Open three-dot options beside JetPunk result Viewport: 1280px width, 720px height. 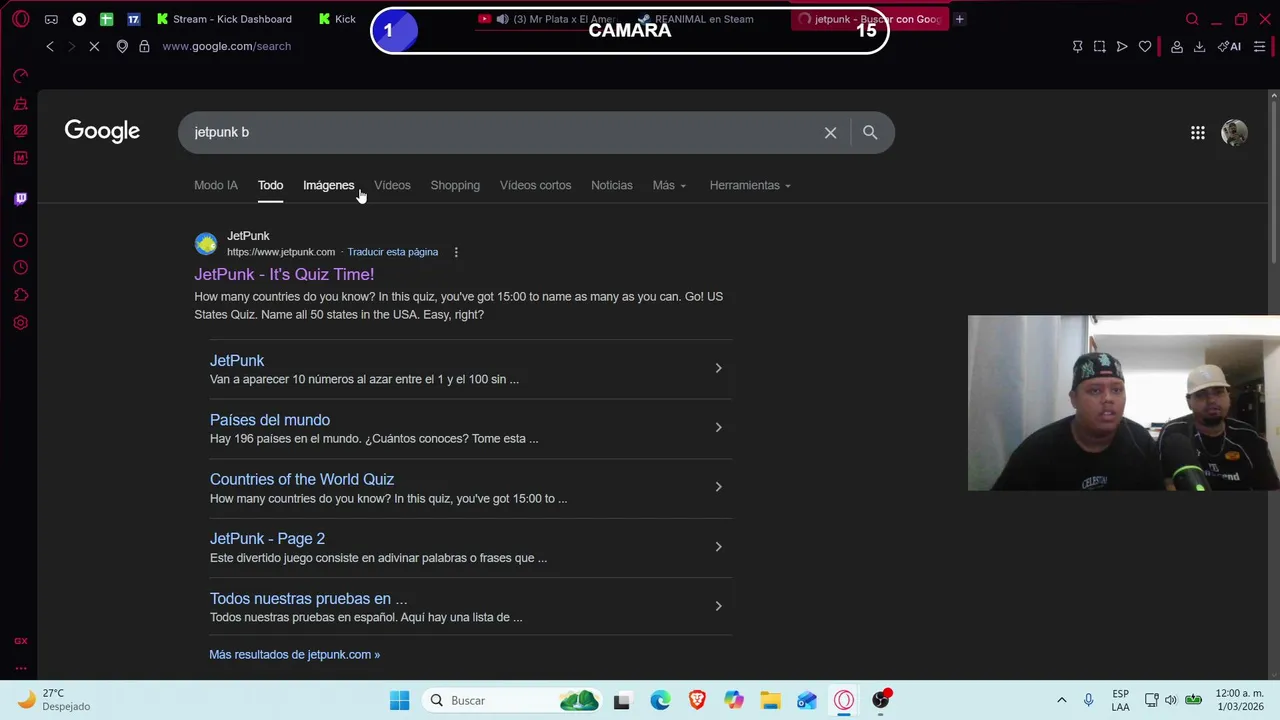coord(456,252)
